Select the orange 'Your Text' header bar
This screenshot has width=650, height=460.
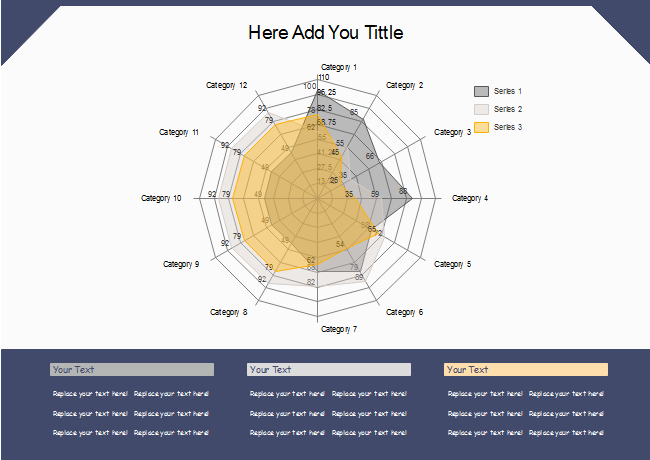click(526, 369)
